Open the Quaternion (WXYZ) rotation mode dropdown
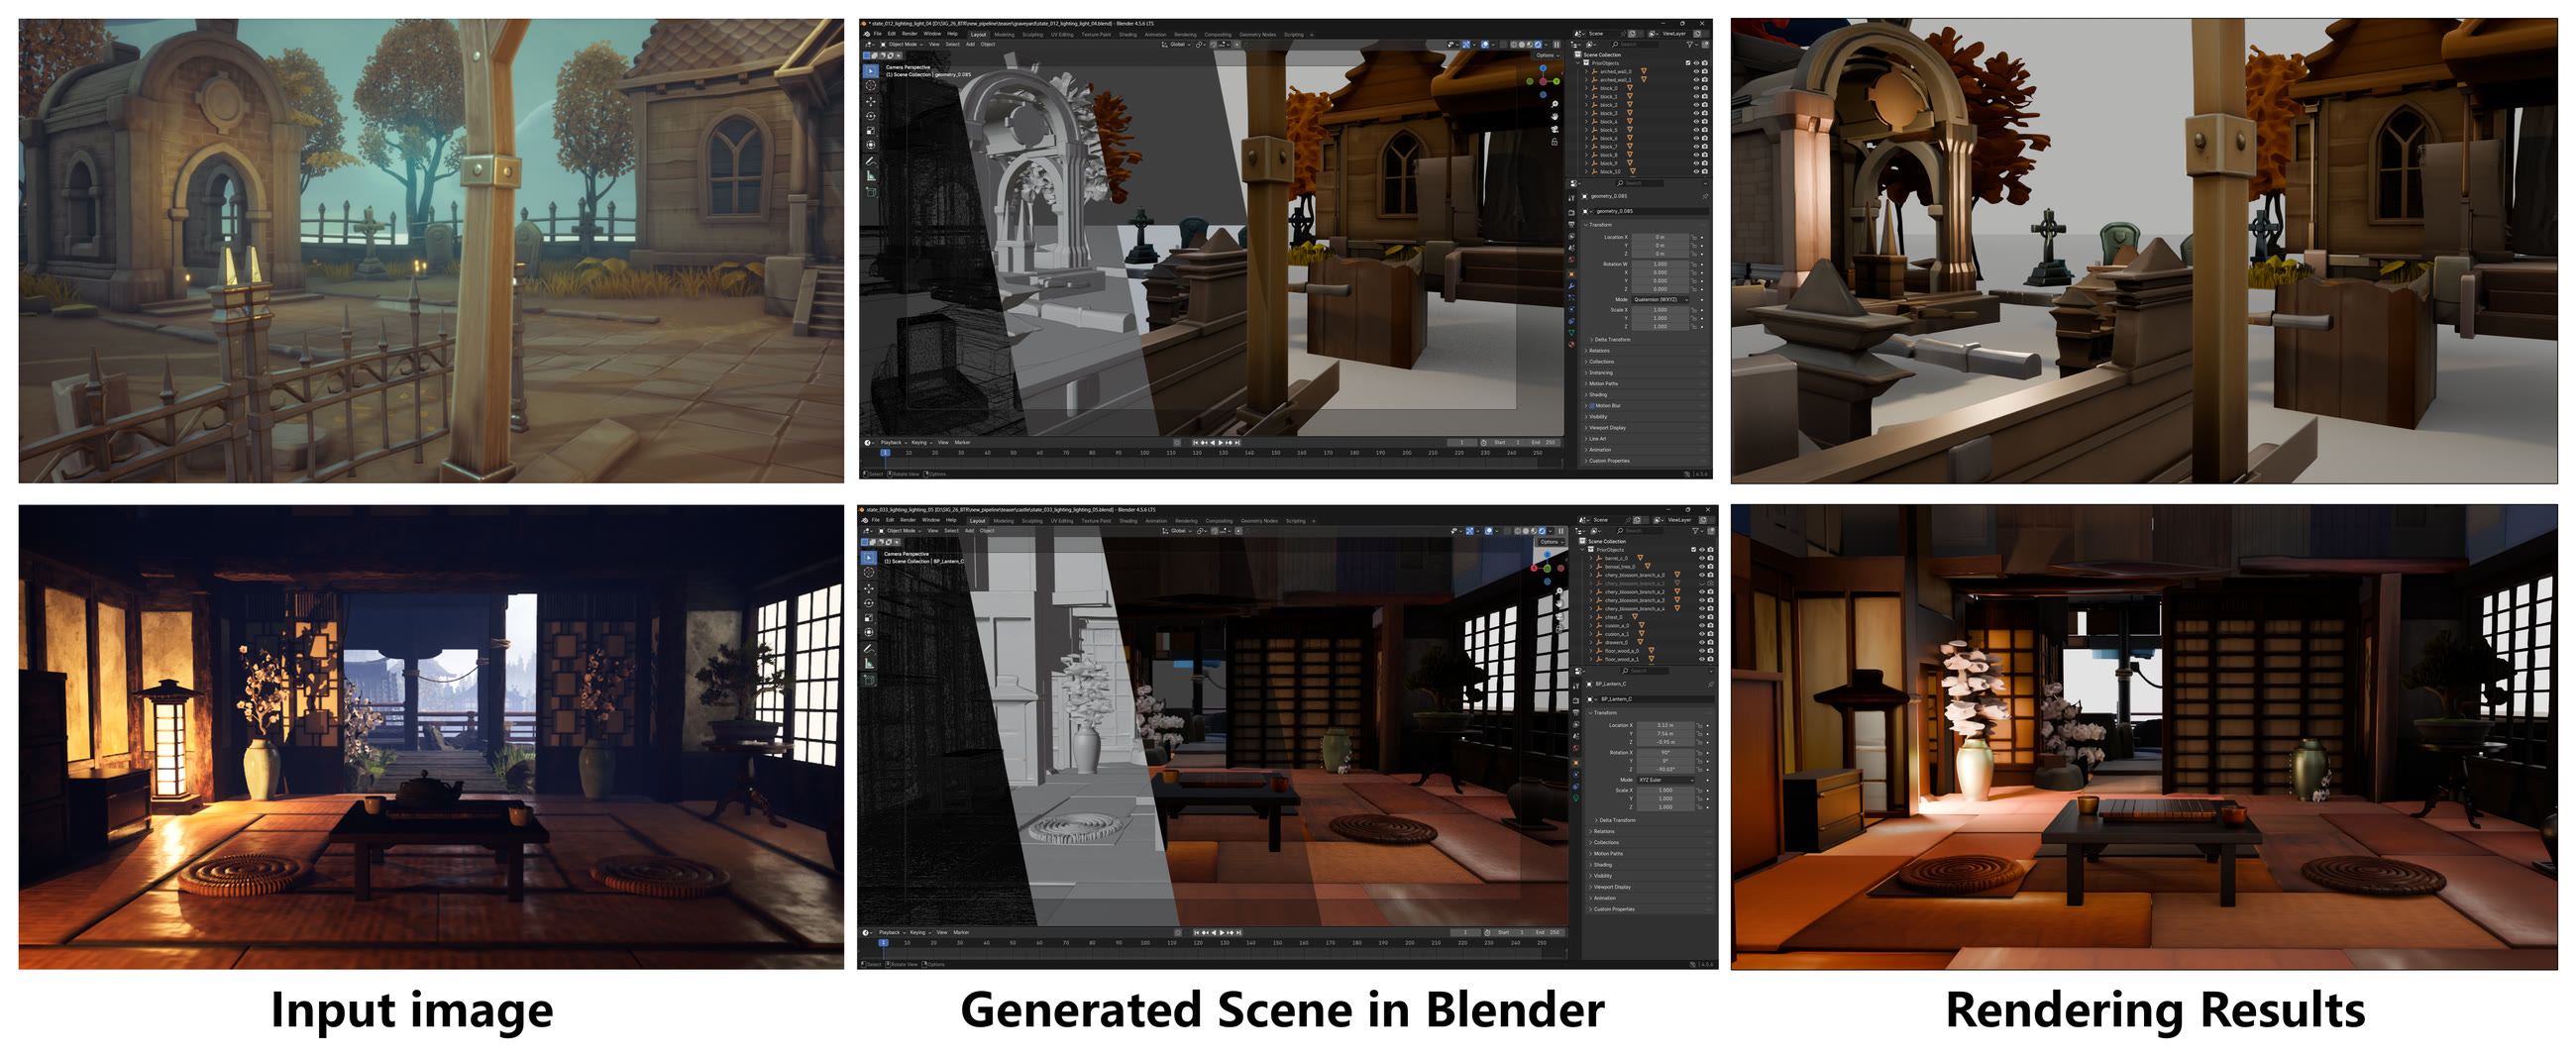This screenshot has width=2576, height=1060. [x=1661, y=299]
